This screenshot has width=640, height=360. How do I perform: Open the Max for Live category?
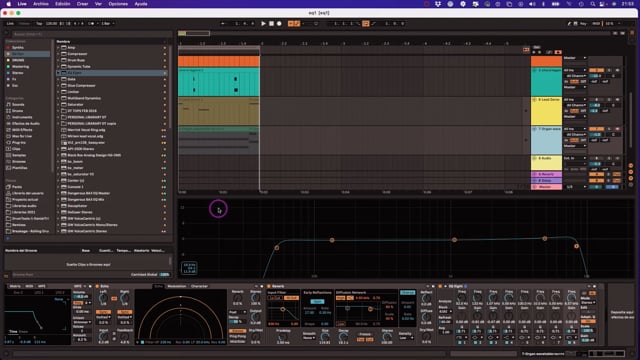point(22,136)
